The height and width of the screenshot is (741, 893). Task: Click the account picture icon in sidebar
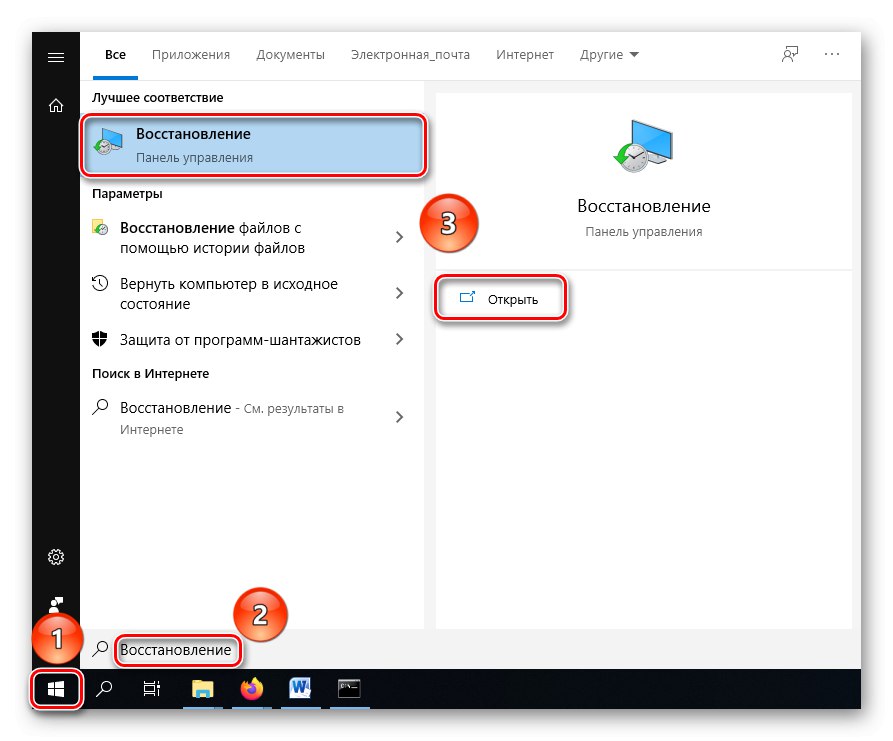[56, 604]
